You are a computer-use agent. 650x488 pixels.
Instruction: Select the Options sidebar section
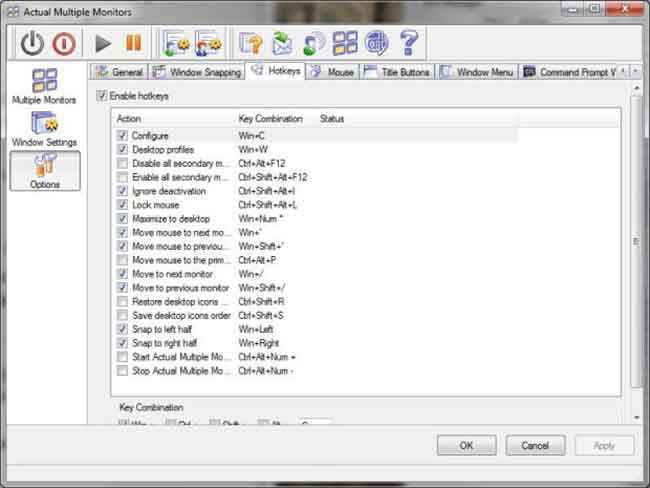(45, 171)
